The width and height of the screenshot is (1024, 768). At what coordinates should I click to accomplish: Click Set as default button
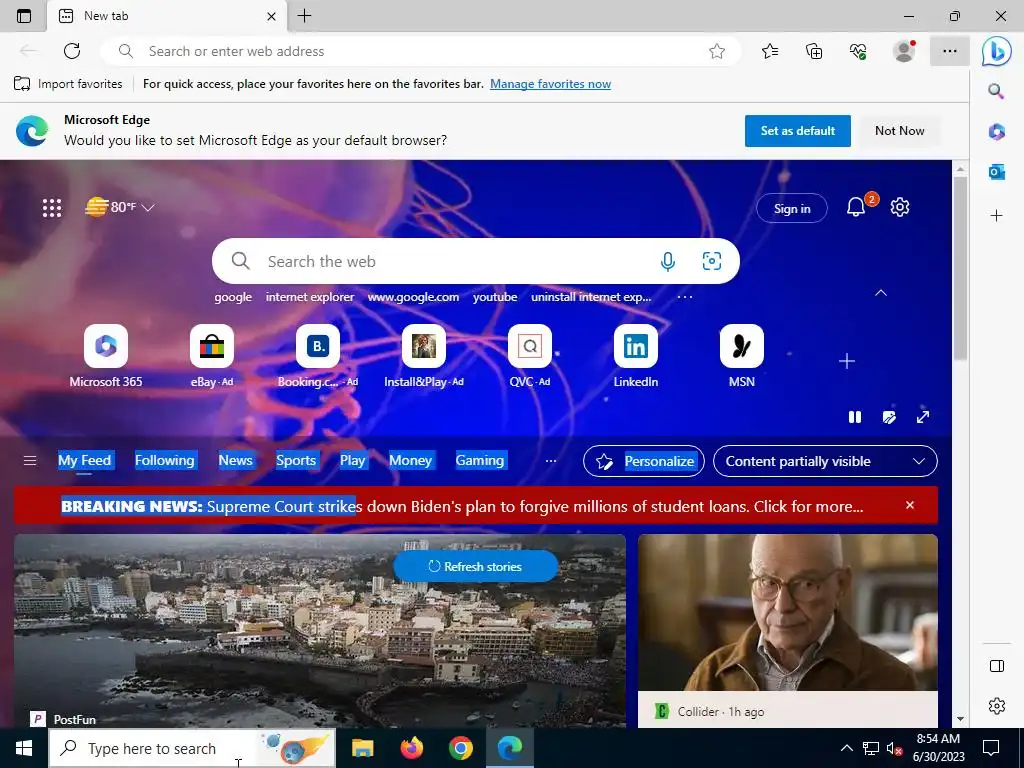tap(797, 131)
